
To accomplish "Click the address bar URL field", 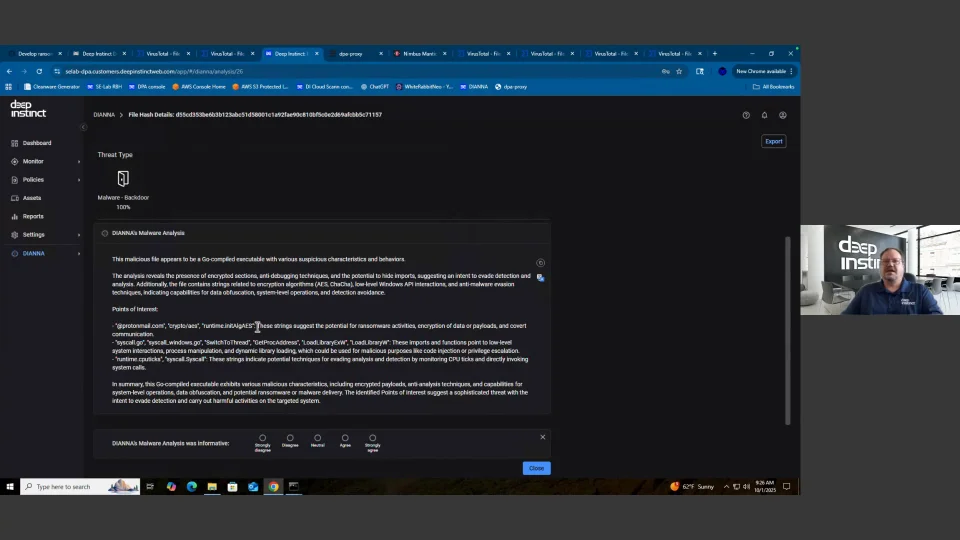I will pyautogui.click(x=355, y=72).
